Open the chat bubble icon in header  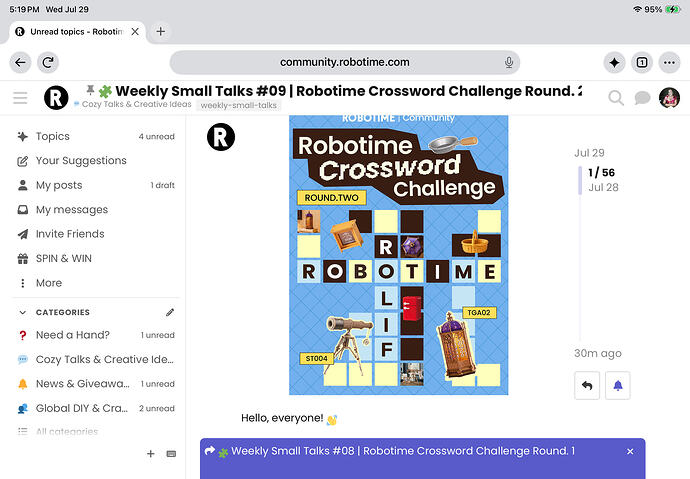[x=642, y=98]
